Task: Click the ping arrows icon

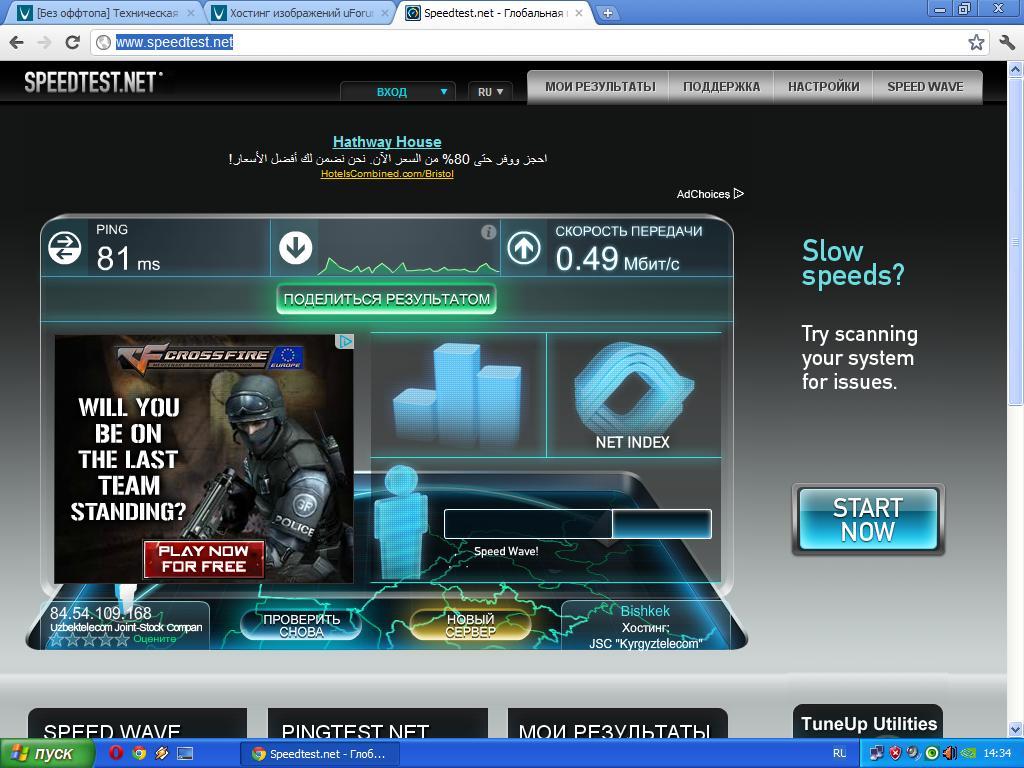Action: tap(65, 248)
